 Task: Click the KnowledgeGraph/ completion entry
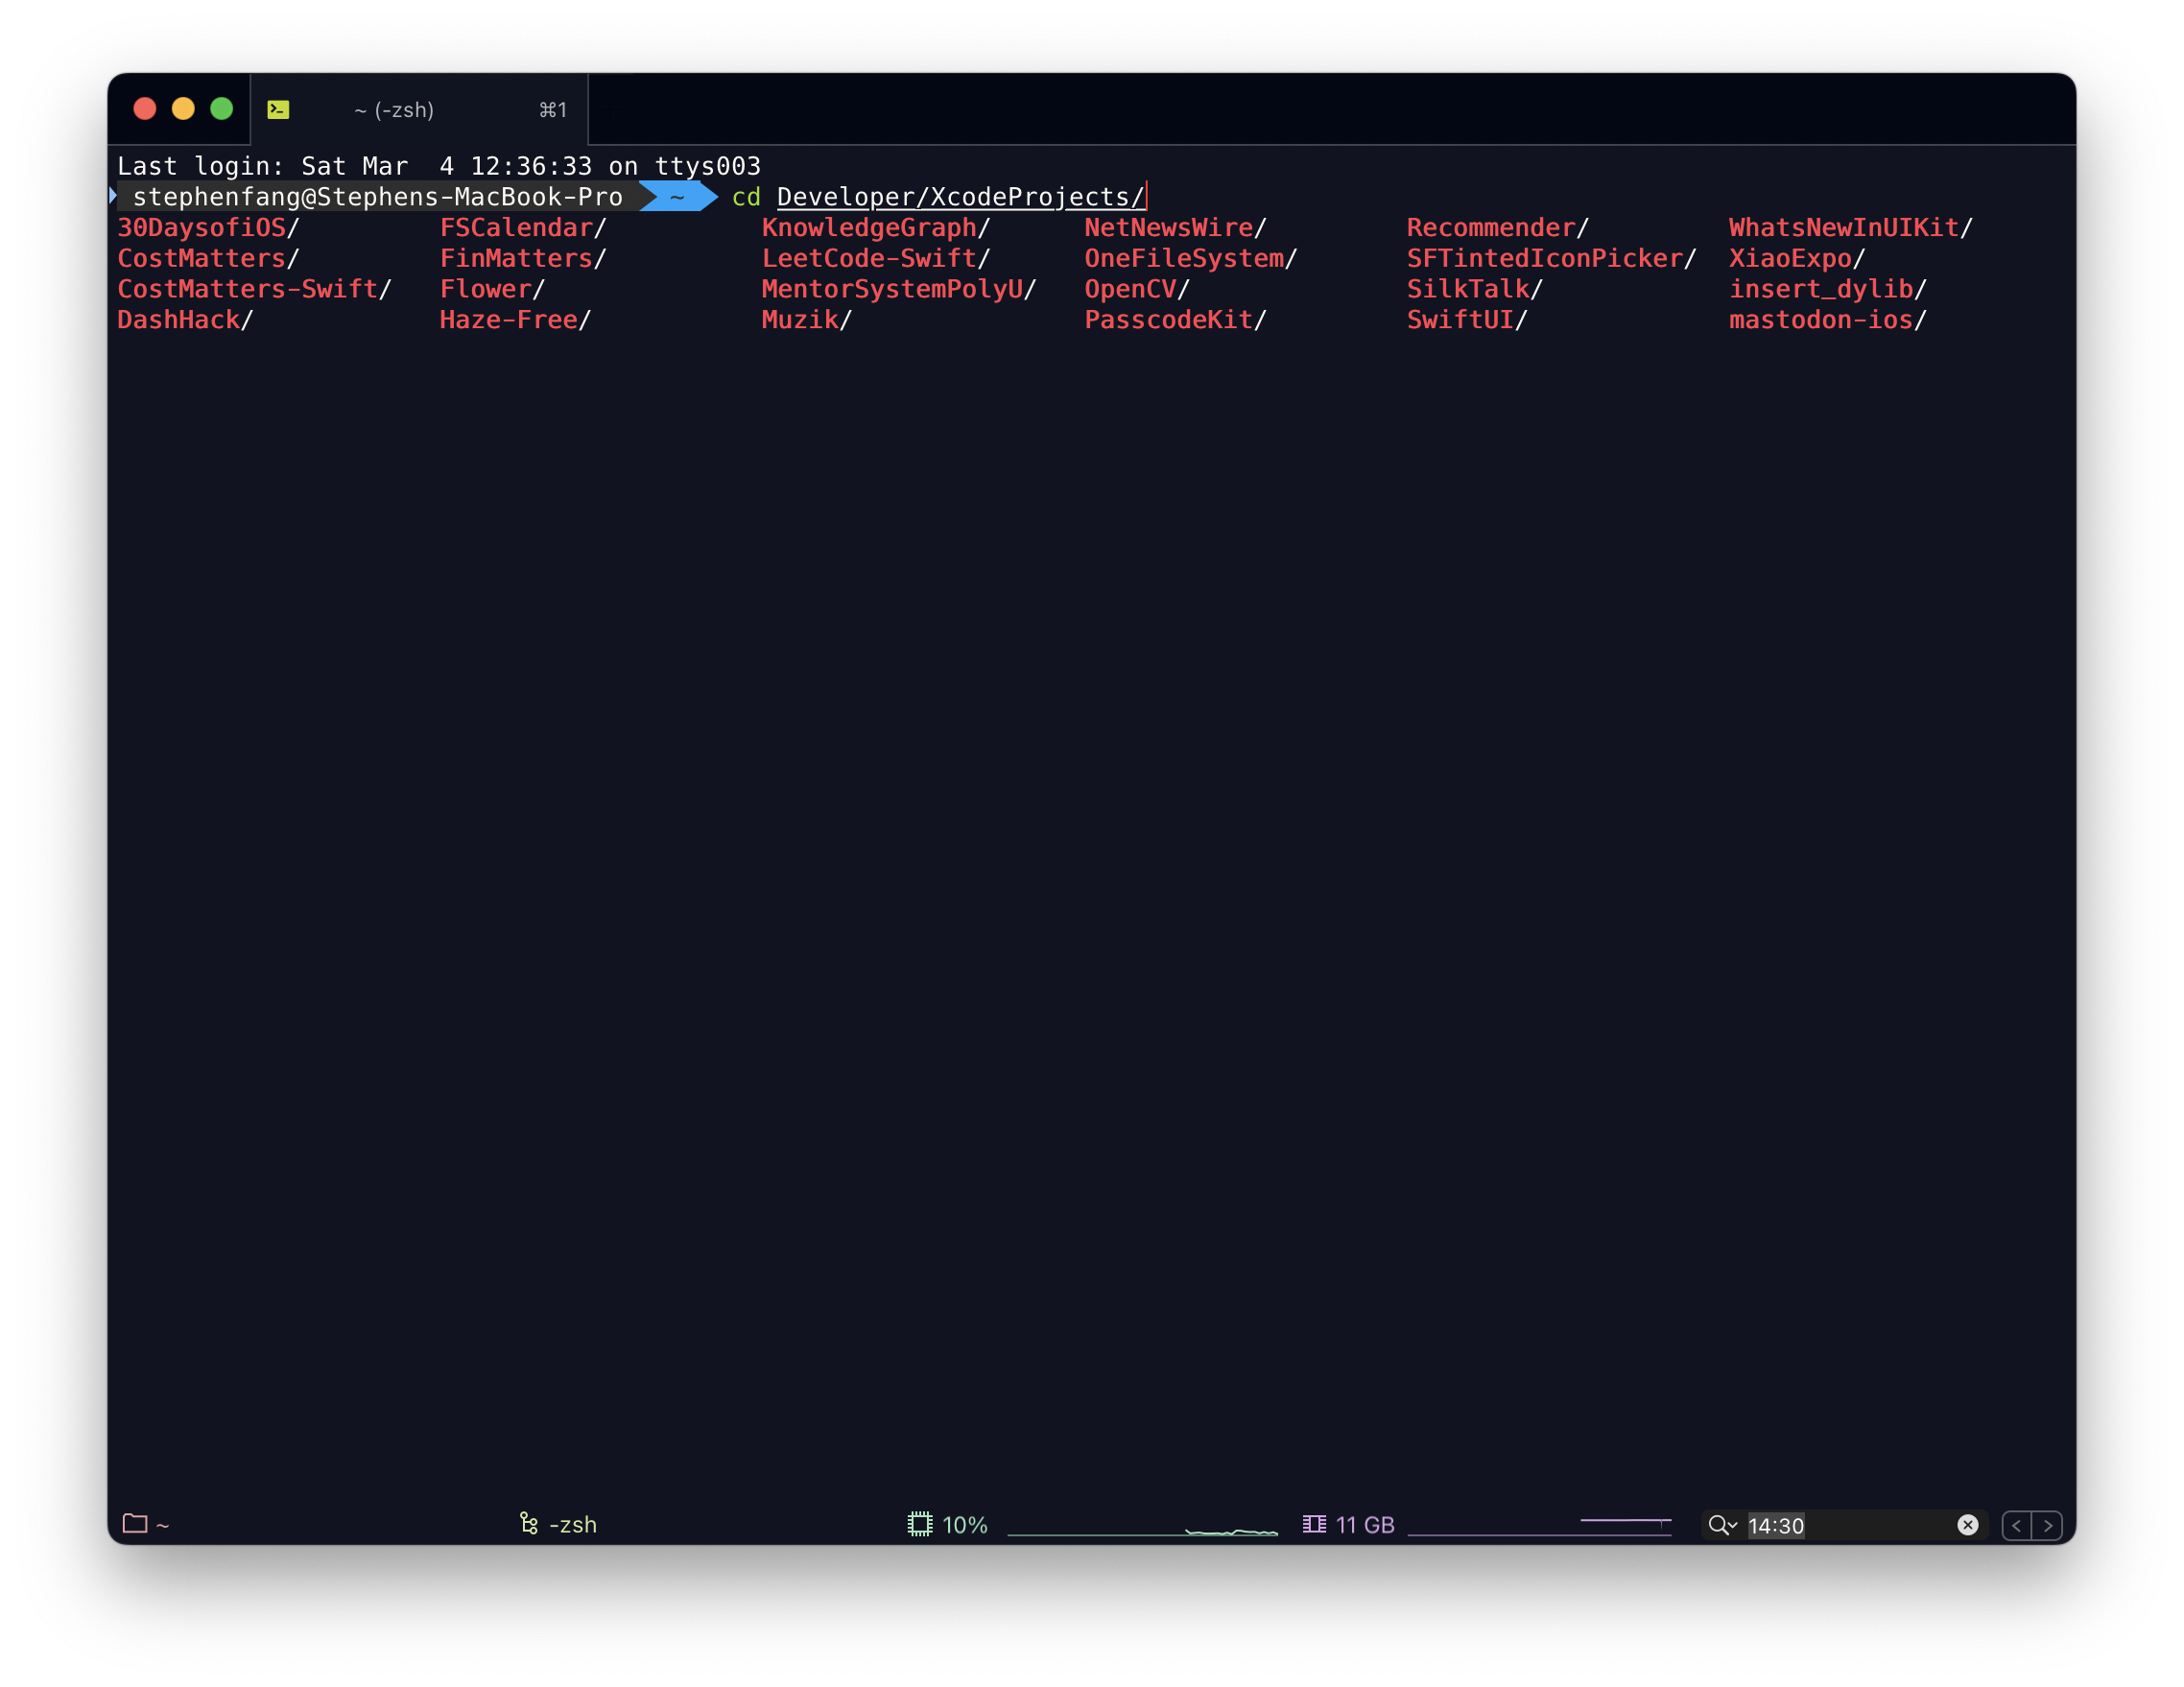pyautogui.click(x=876, y=228)
